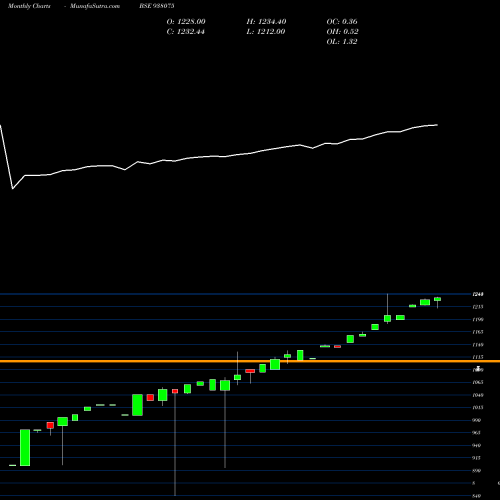The height and width of the screenshot is (500, 500).
Task: Click the low value "L: 1212.00"
Action: [x=266, y=32]
